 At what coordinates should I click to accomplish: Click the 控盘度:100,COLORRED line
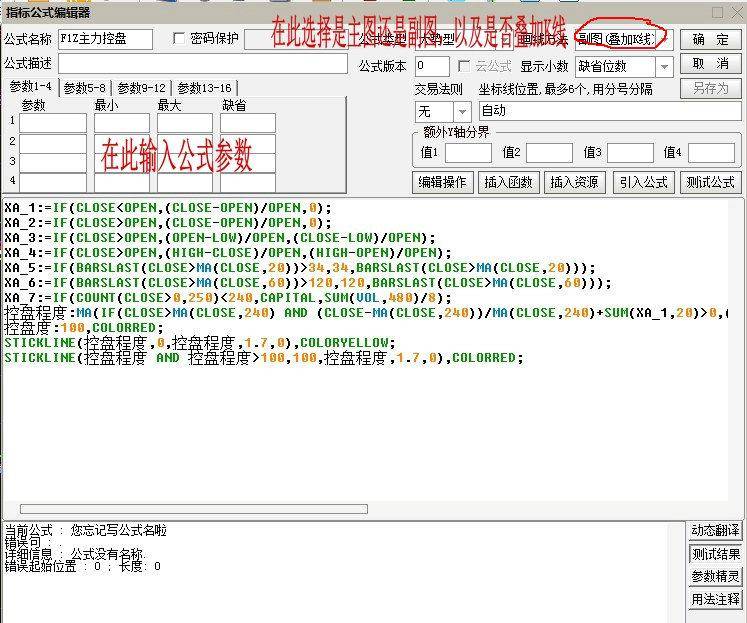pos(83,328)
